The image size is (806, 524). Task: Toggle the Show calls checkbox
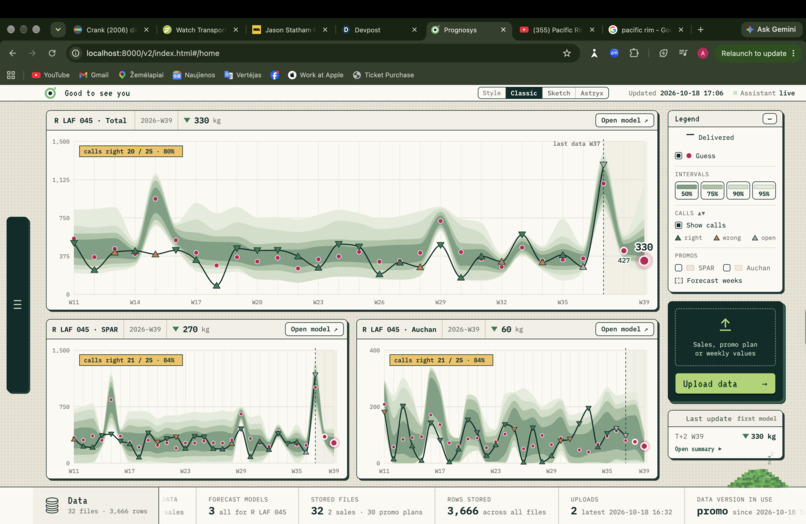[679, 225]
